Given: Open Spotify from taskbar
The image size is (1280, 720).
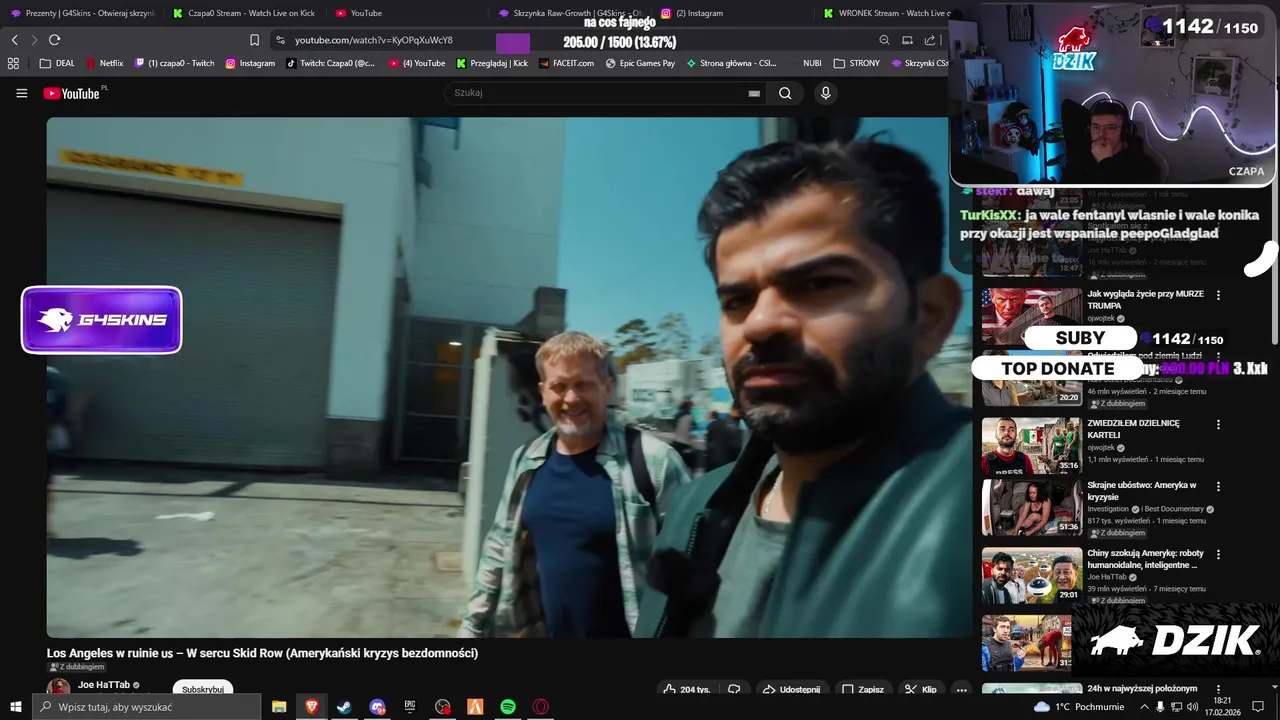Looking at the screenshot, I should click(508, 707).
